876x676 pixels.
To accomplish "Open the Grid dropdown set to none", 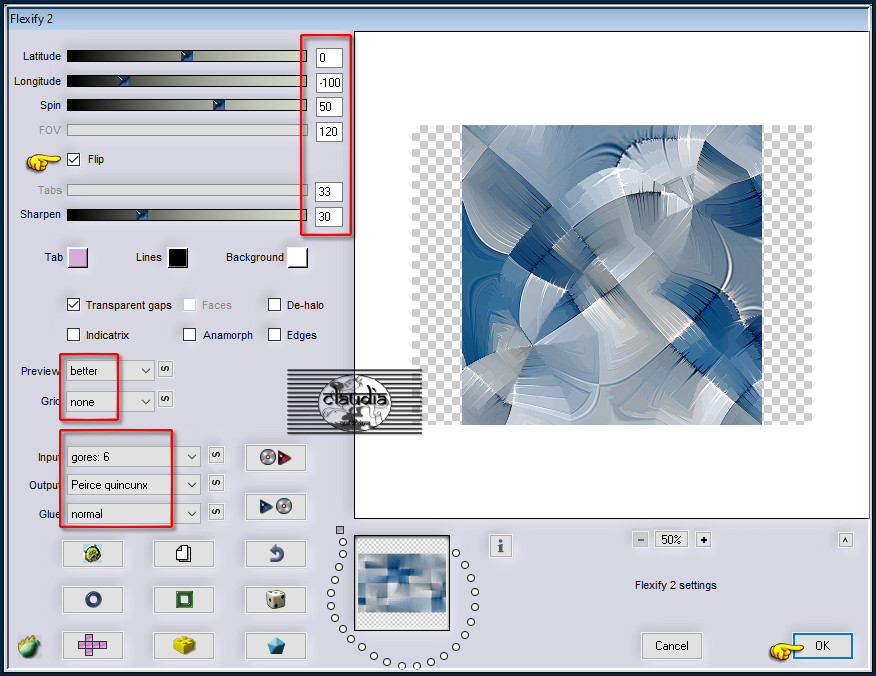I will pos(110,402).
